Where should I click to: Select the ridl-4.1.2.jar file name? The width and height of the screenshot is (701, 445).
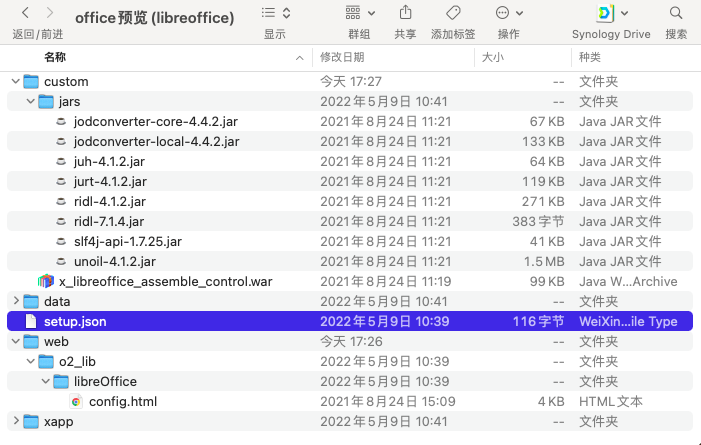tap(110, 202)
